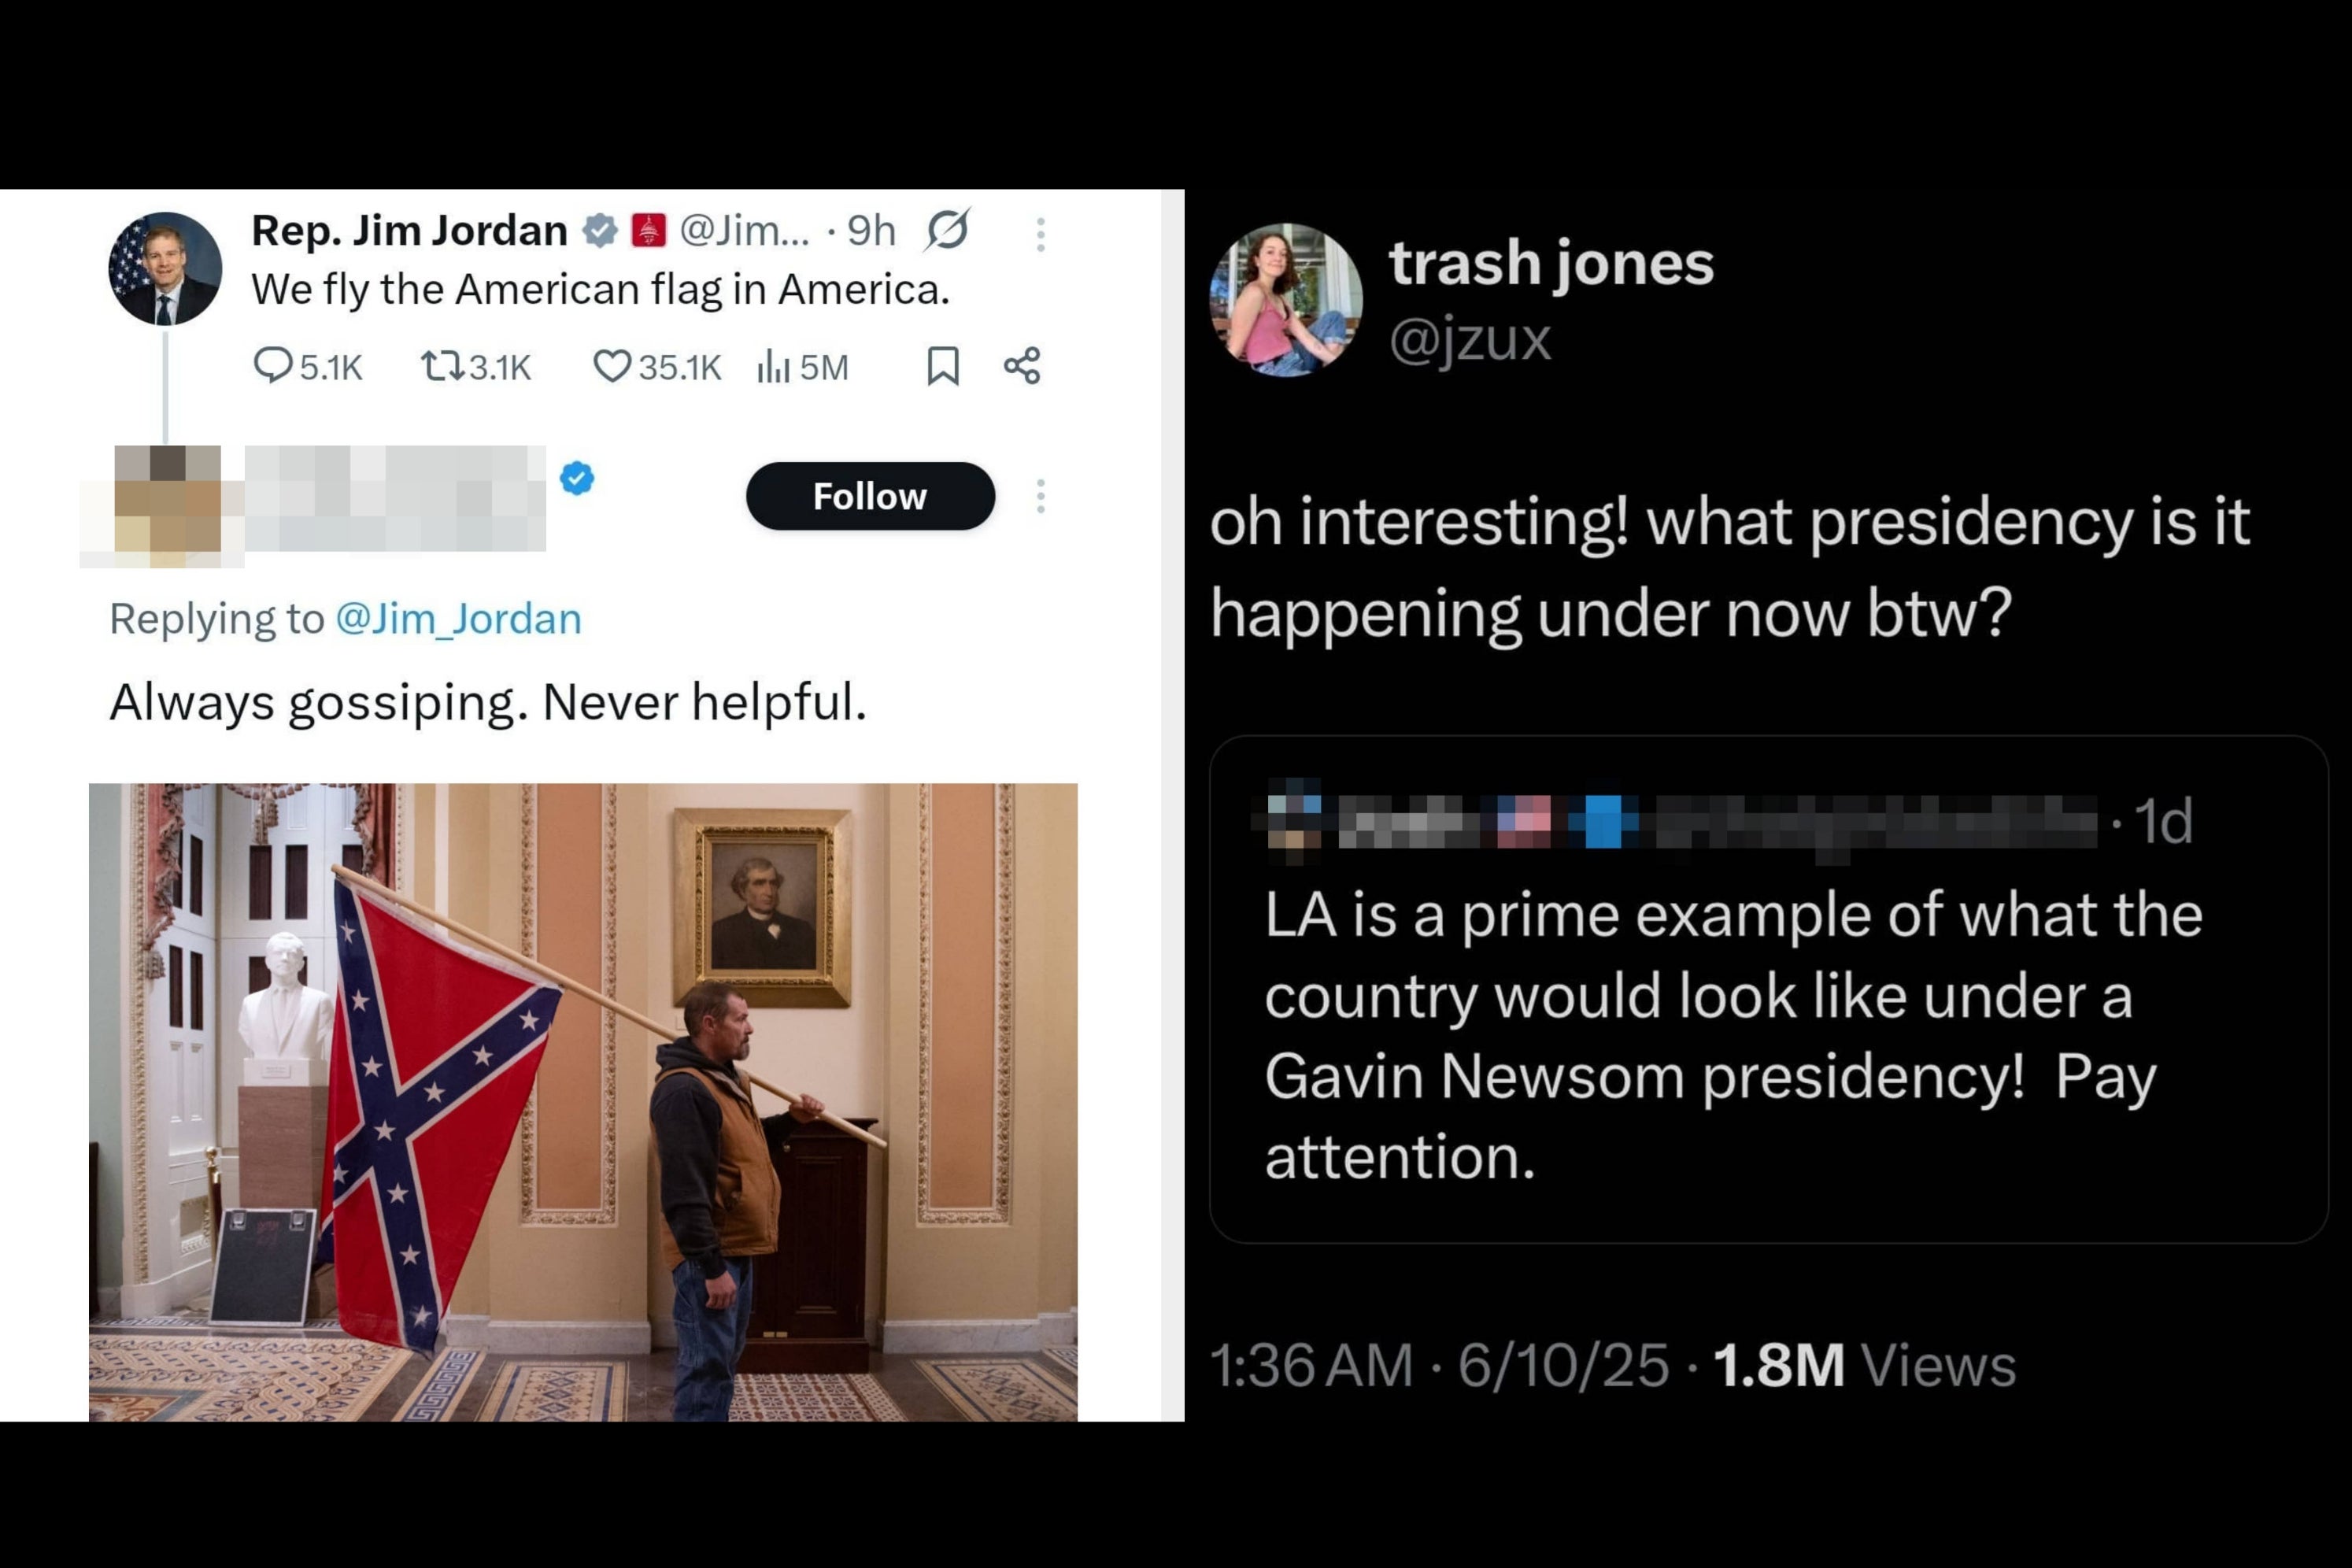Open the @Jim_Jordan mention link
Image resolution: width=2352 pixels, height=1568 pixels.
(x=458, y=619)
